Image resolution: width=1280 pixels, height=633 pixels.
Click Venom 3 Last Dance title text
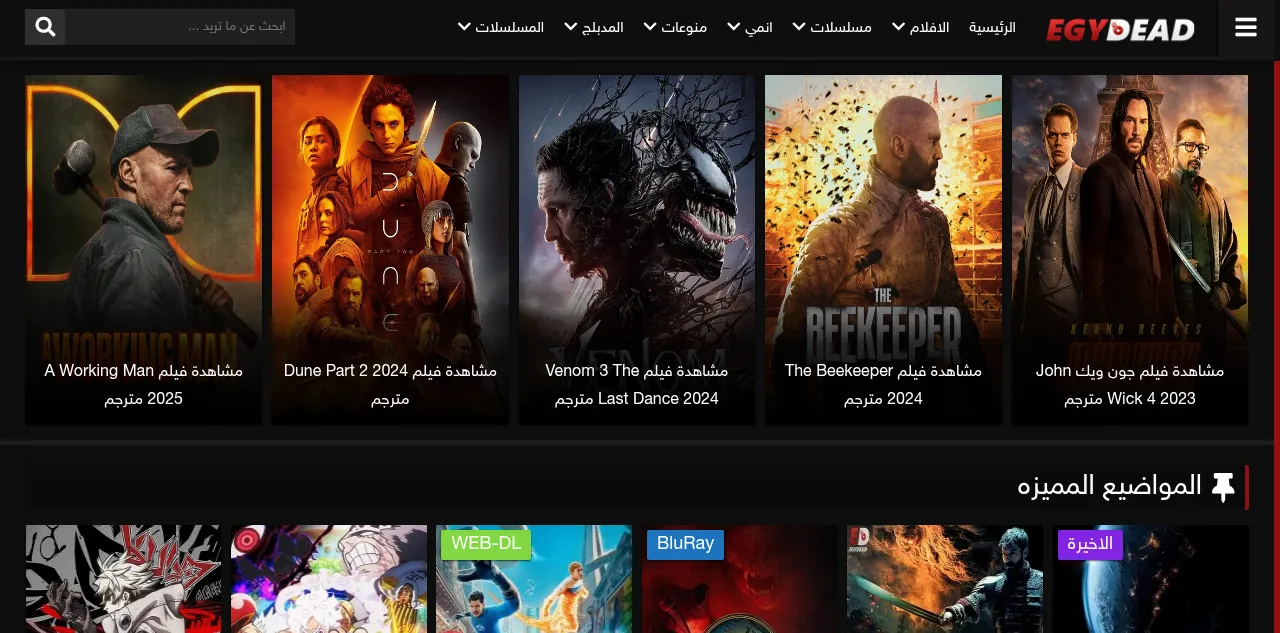click(x=637, y=385)
